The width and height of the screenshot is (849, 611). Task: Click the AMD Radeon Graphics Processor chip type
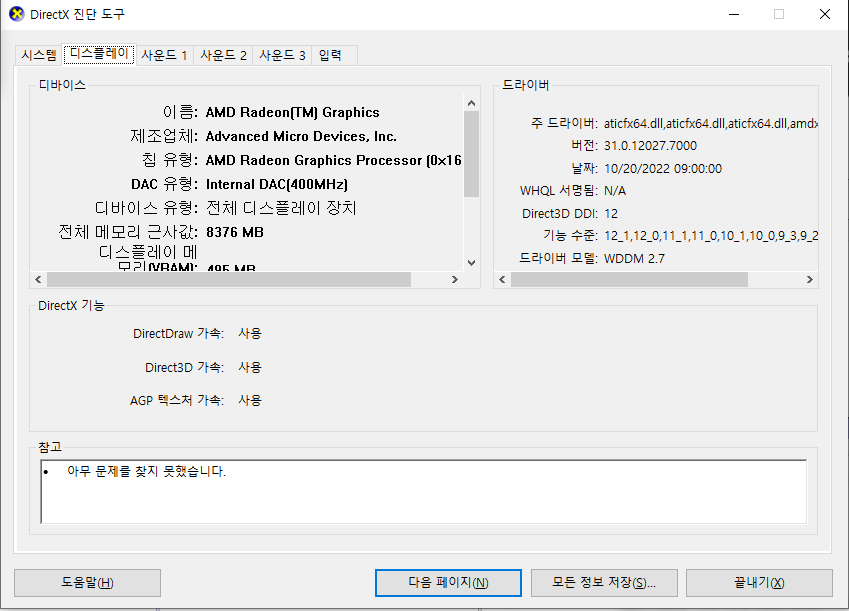334,160
